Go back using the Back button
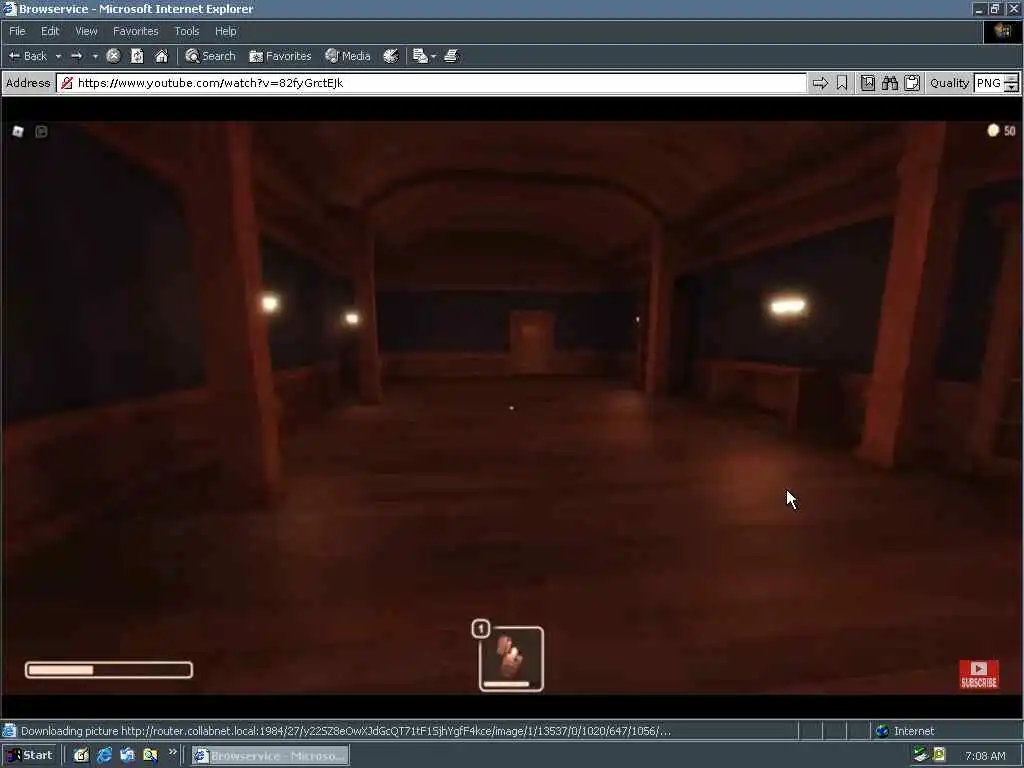 (x=27, y=56)
